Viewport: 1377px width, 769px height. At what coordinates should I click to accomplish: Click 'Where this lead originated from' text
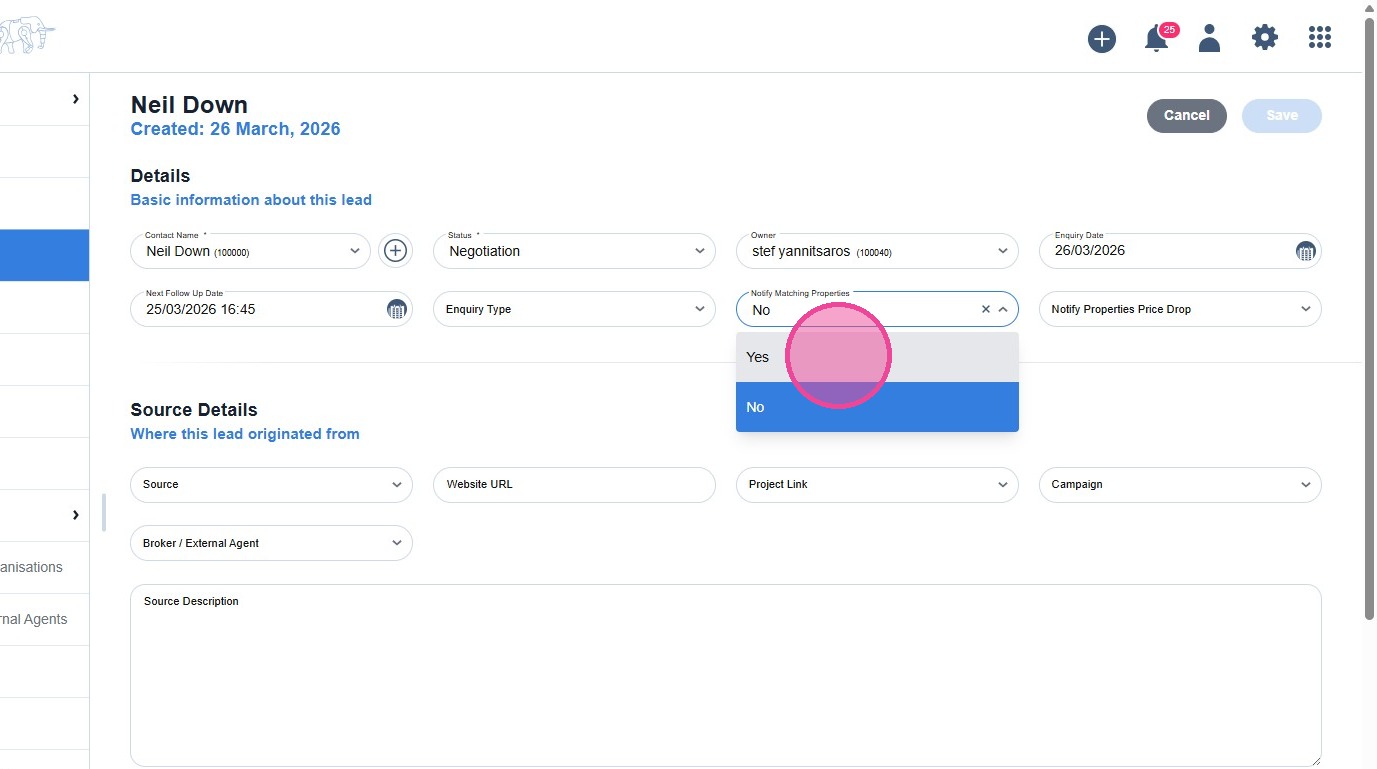[245, 434]
